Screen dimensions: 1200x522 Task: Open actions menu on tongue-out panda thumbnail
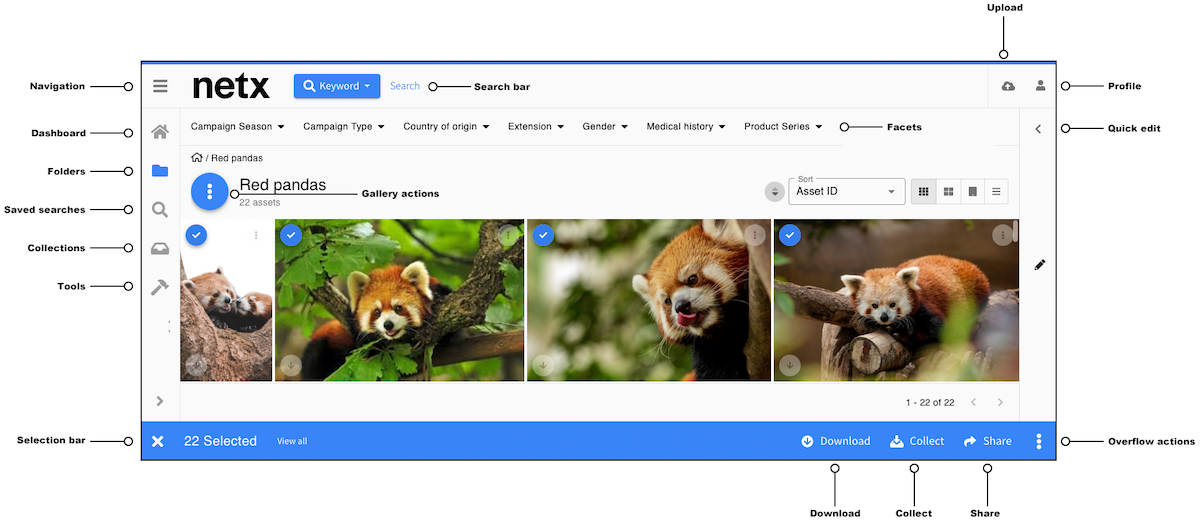tap(755, 235)
